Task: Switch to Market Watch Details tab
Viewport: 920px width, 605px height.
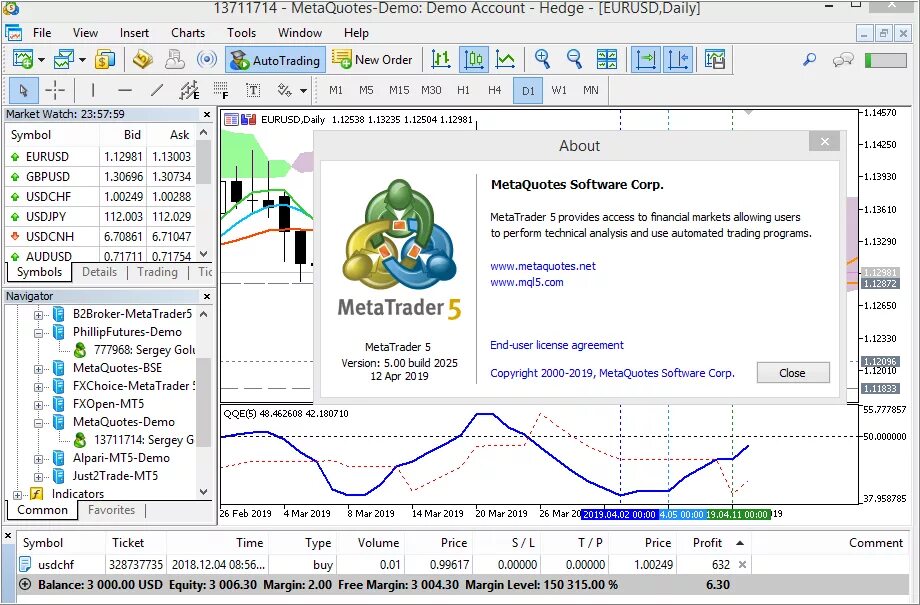Action: click(x=99, y=272)
